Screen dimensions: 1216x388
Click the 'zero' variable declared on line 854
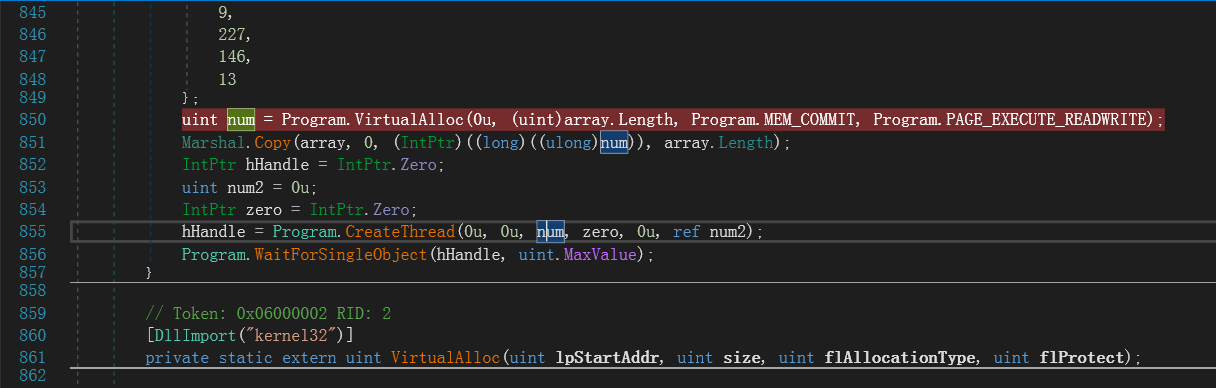(263, 210)
